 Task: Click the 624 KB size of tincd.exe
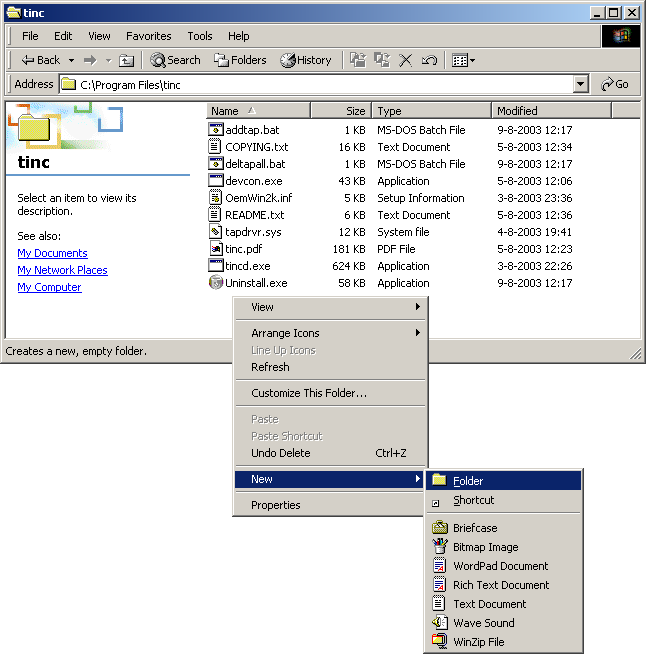tap(349, 266)
